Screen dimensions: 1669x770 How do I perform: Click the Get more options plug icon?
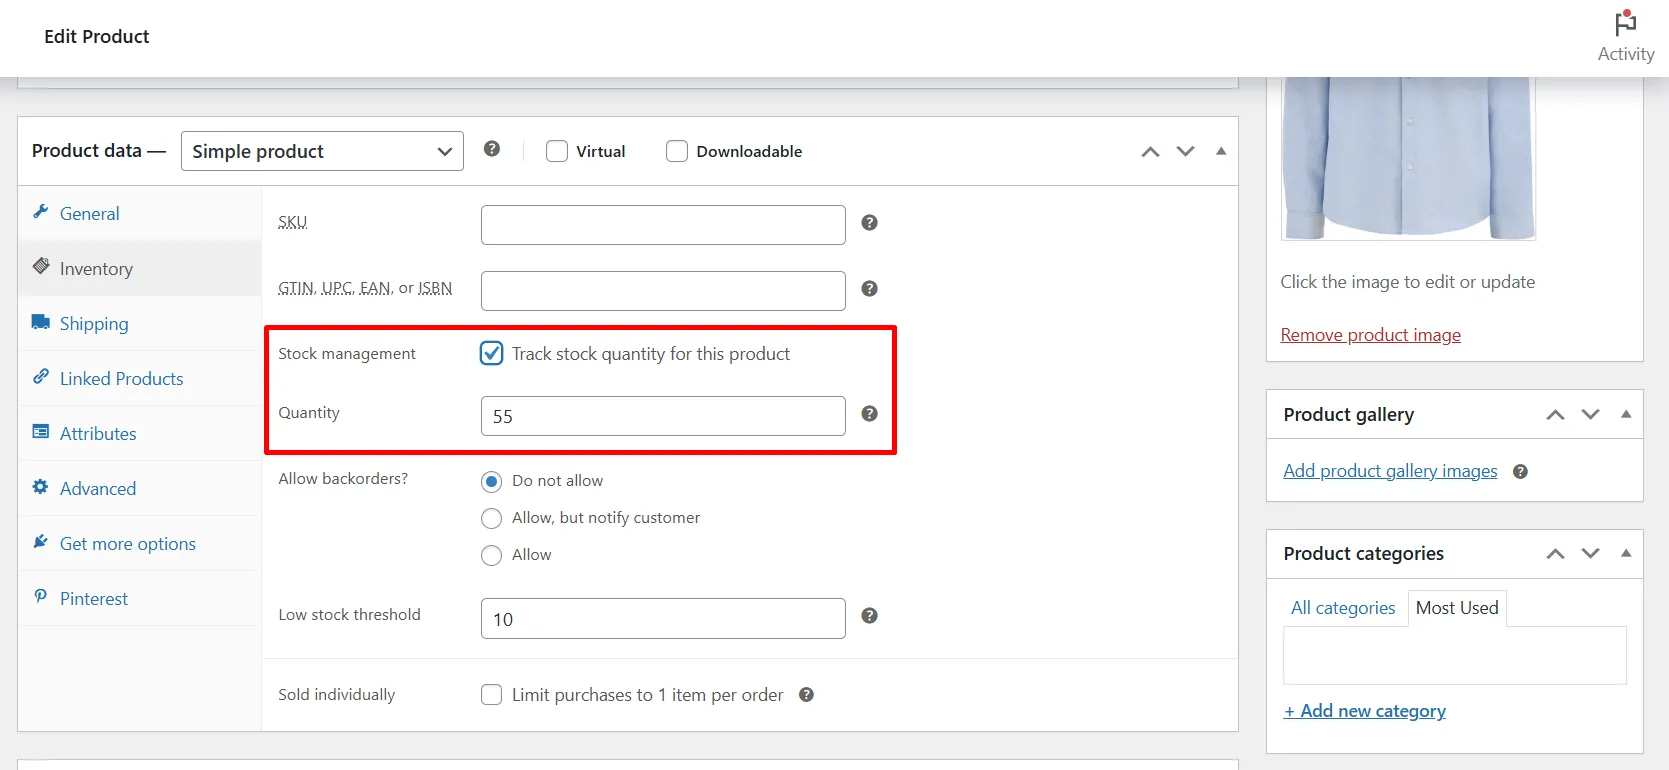click(41, 542)
